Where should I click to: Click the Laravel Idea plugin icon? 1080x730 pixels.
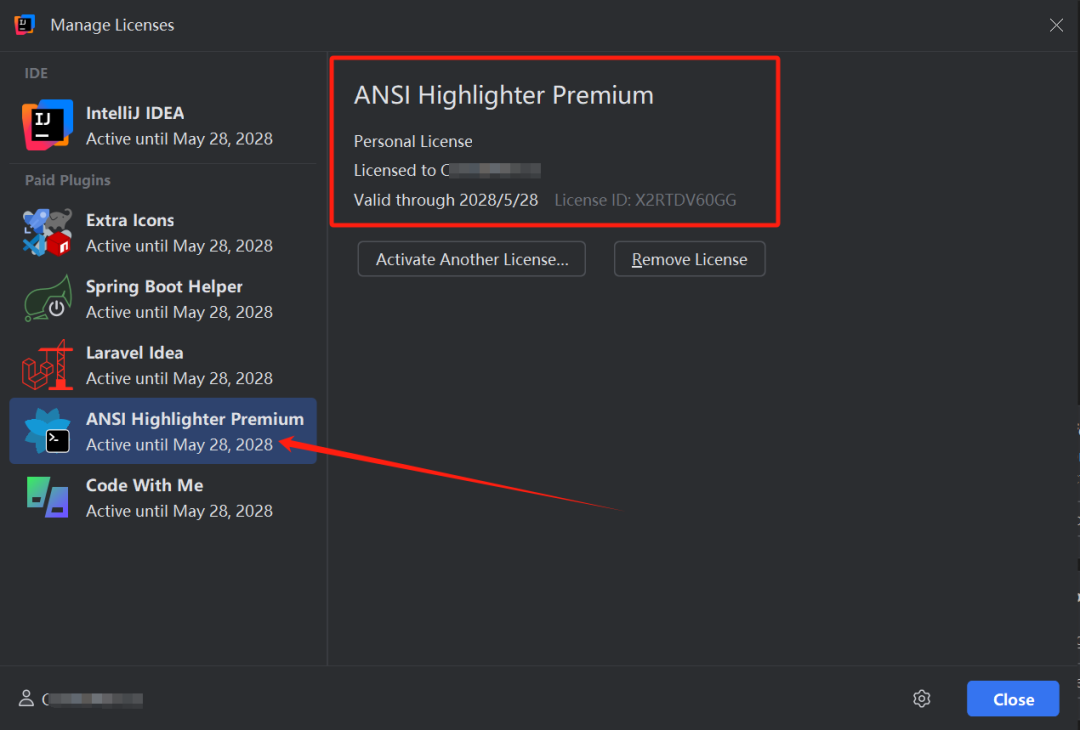[x=47, y=364]
